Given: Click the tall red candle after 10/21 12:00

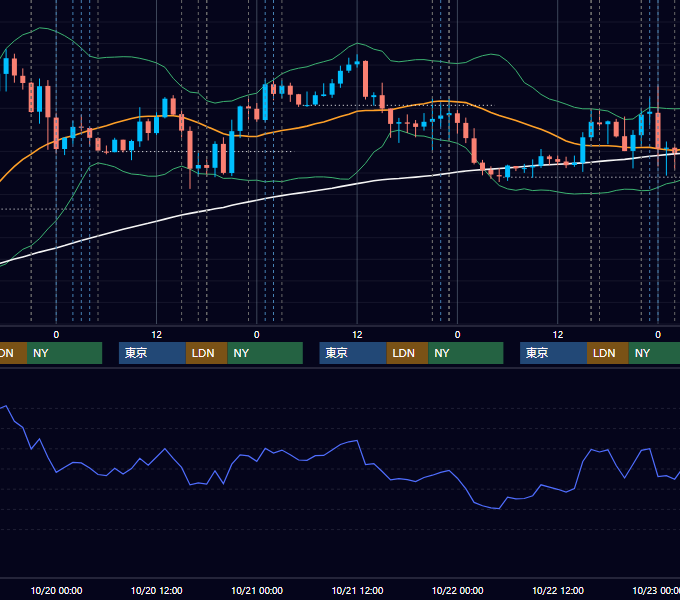Looking at the screenshot, I should click(x=366, y=79).
